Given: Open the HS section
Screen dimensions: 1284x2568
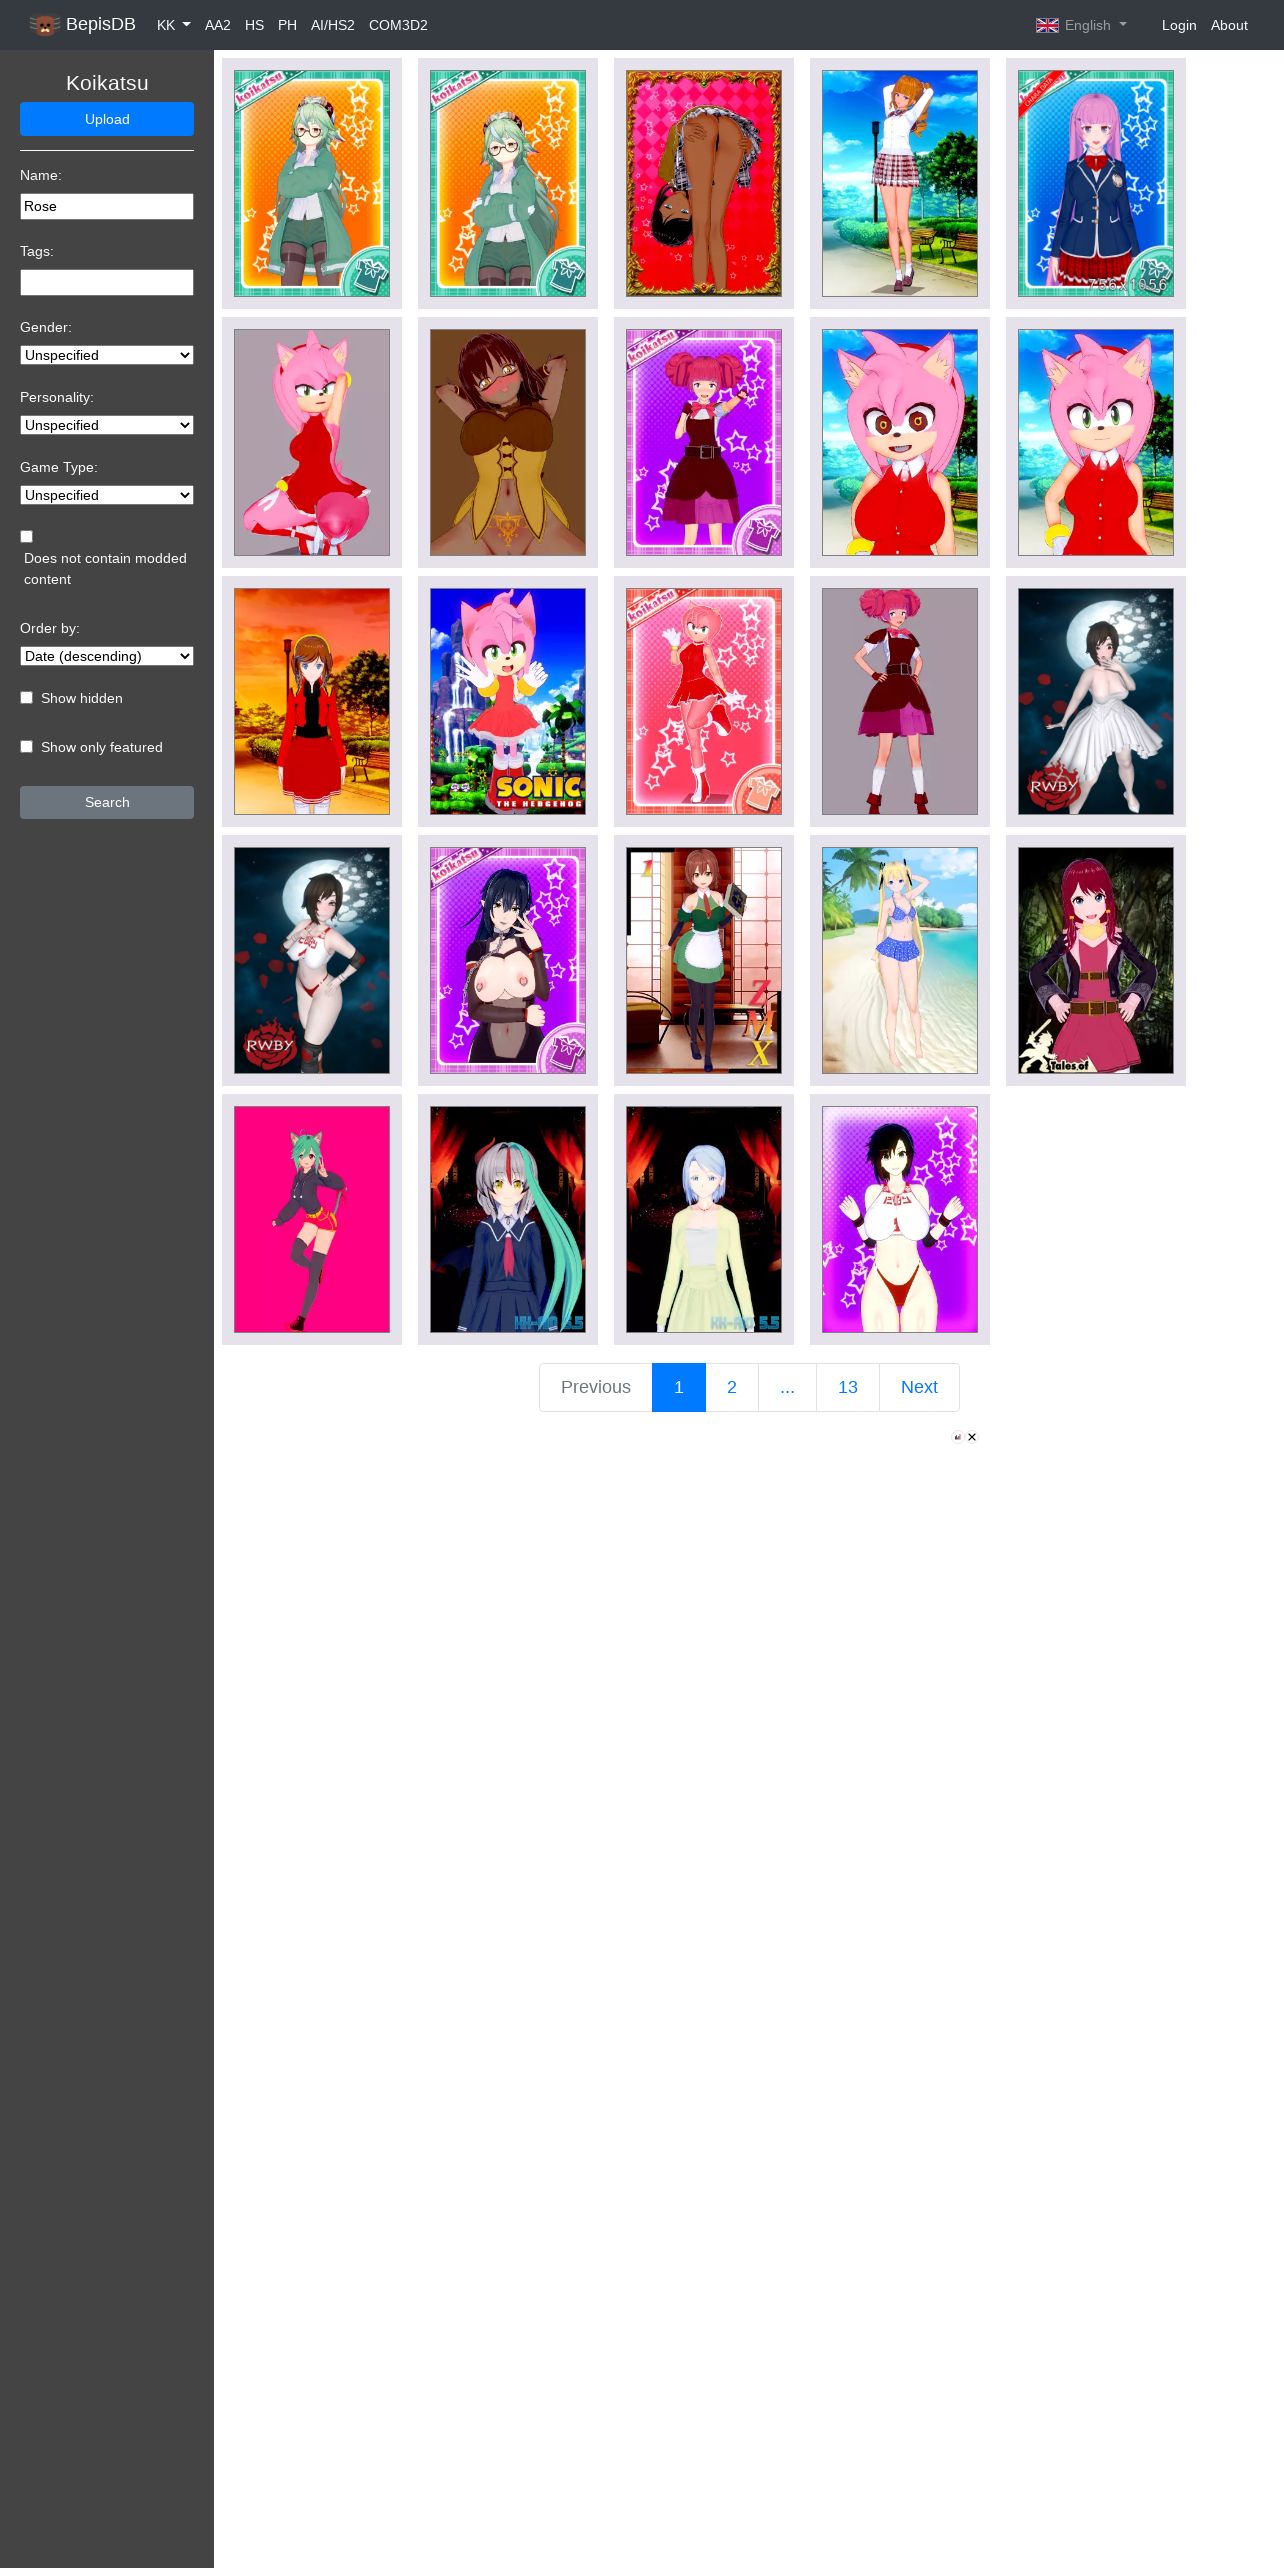Looking at the screenshot, I should pos(255,25).
